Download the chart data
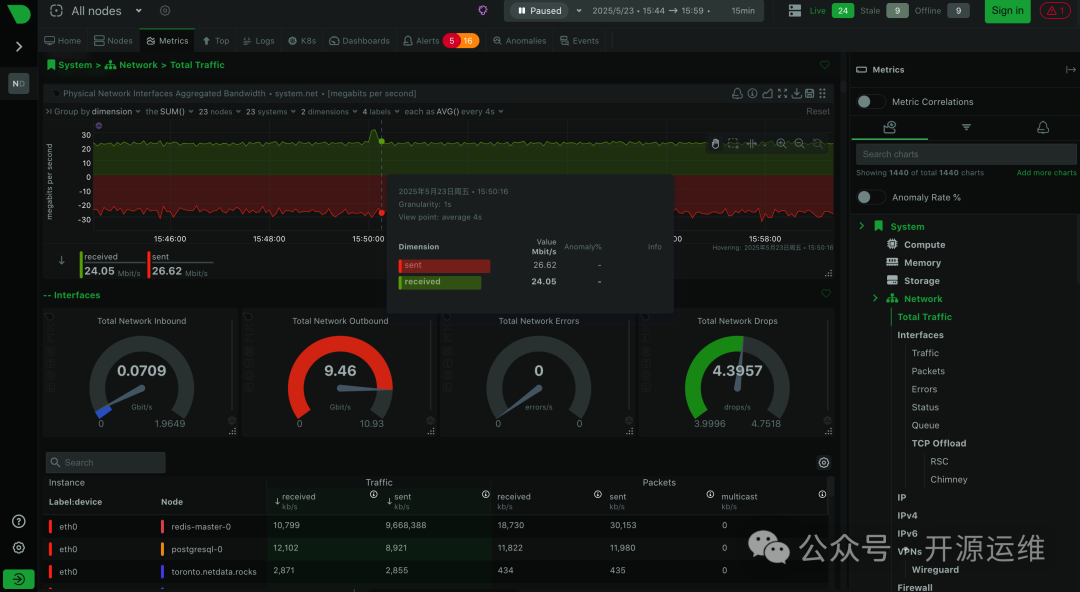The height and width of the screenshot is (592, 1080). click(796, 93)
